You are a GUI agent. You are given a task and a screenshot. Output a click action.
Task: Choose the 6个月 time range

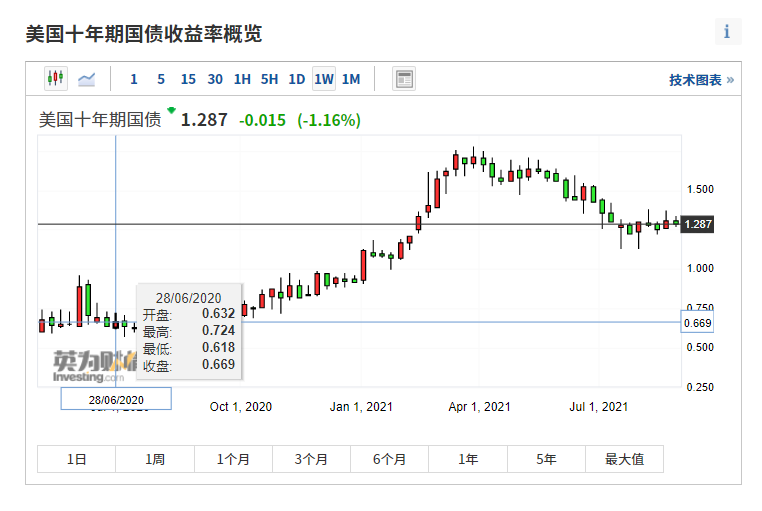[x=390, y=459]
